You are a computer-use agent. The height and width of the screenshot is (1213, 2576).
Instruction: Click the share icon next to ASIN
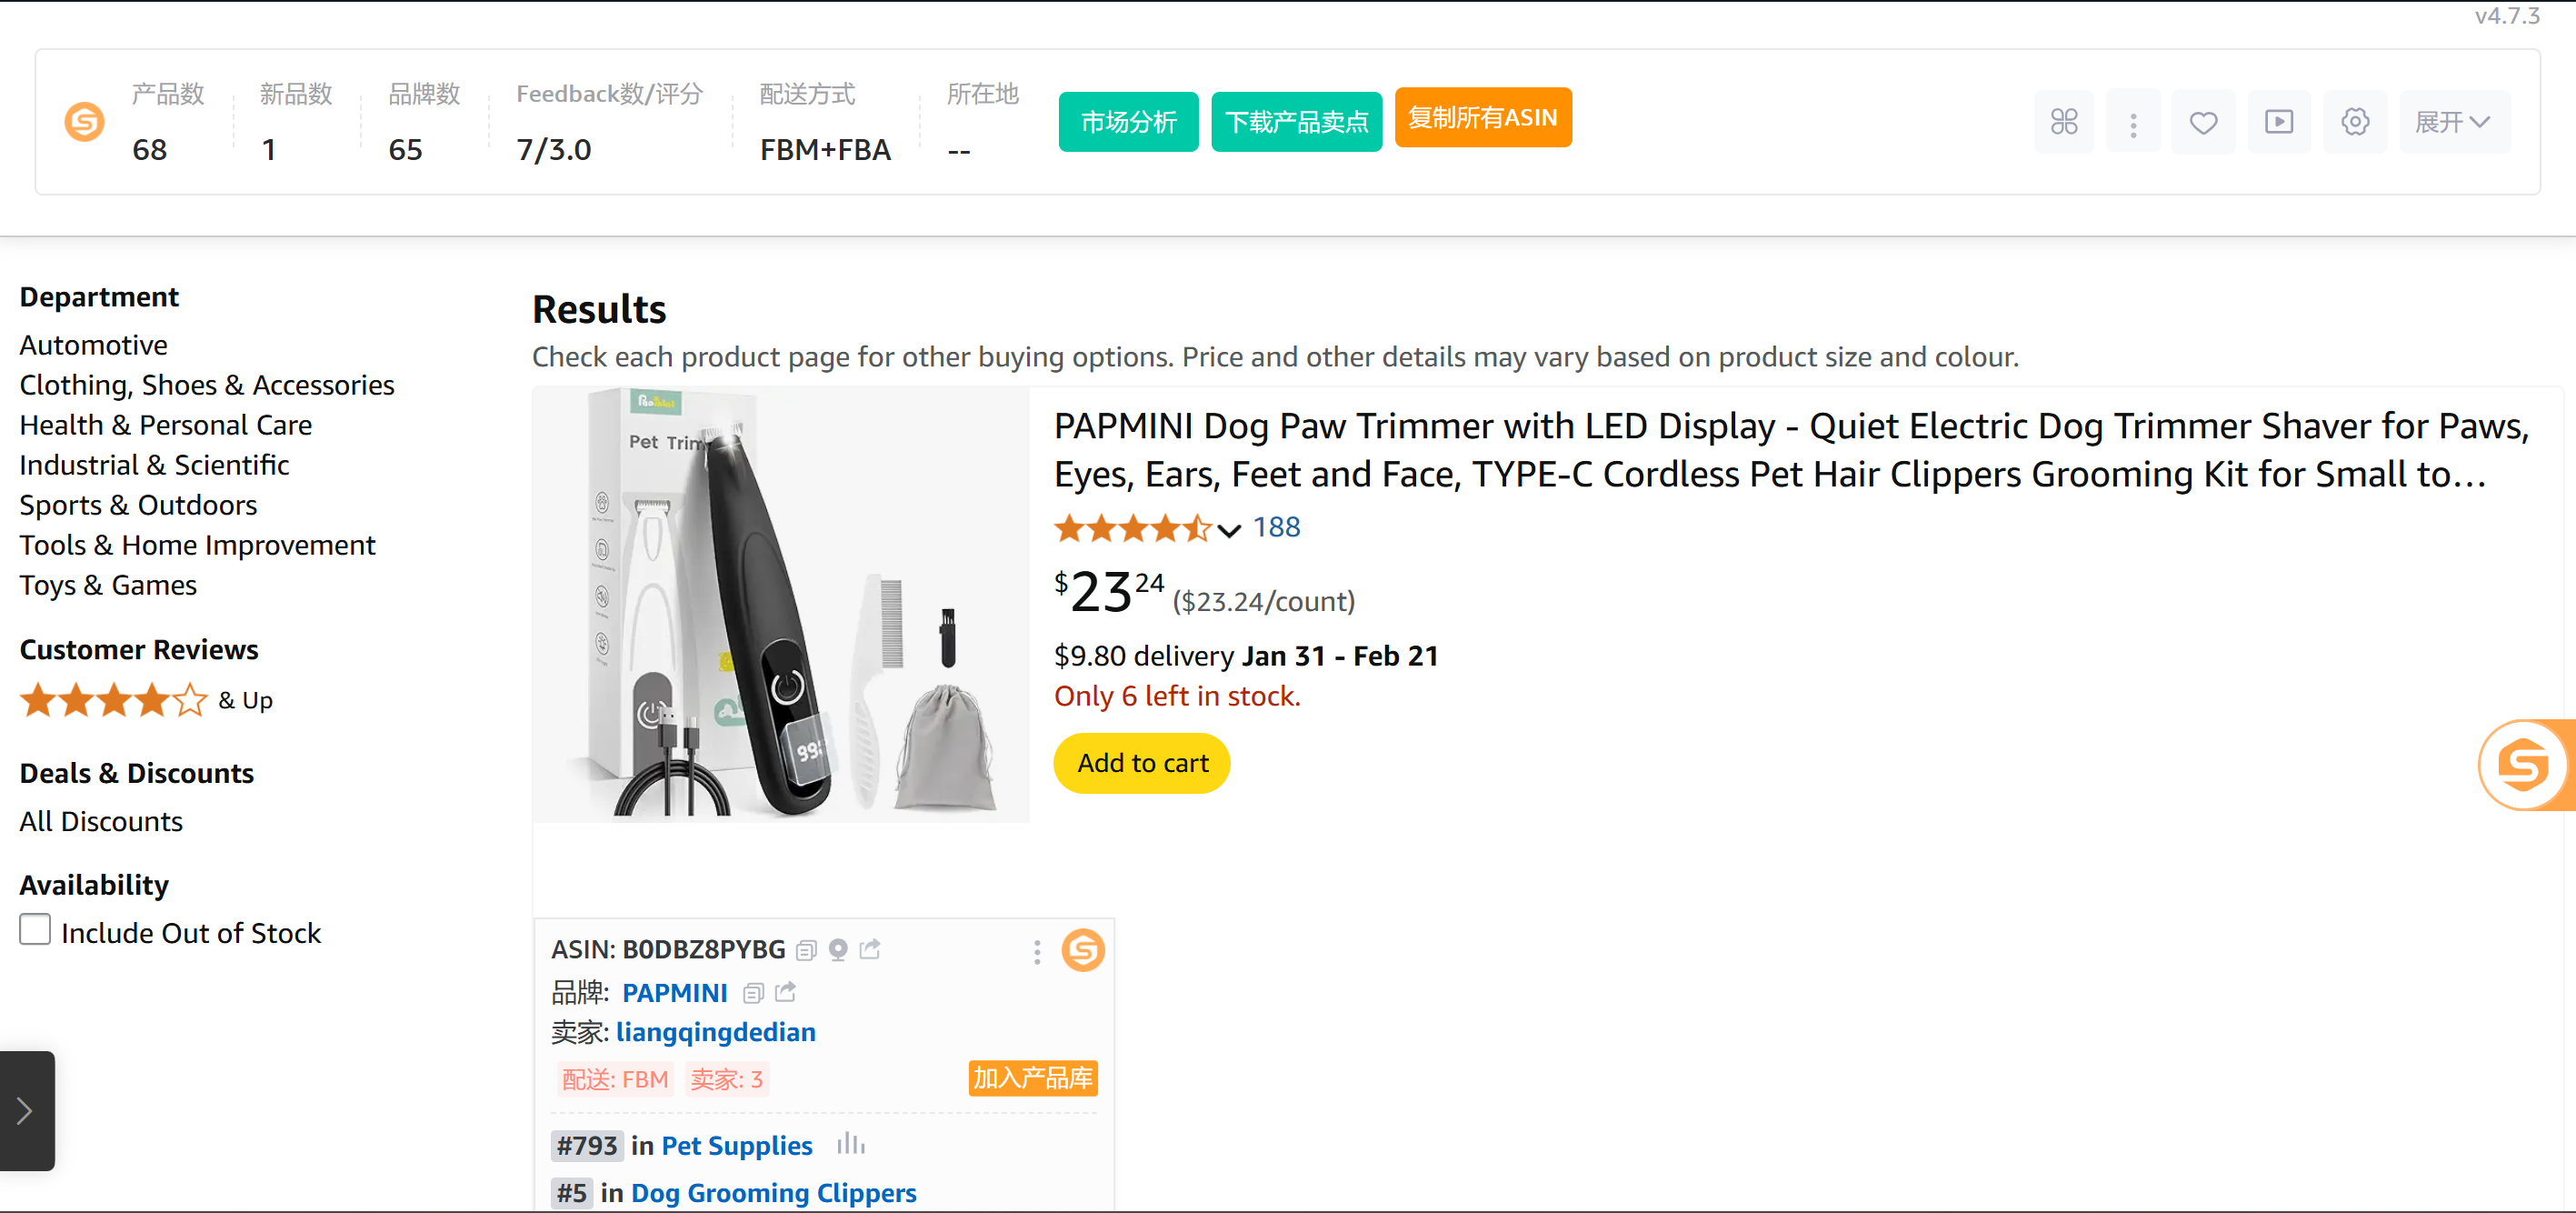pos(870,949)
